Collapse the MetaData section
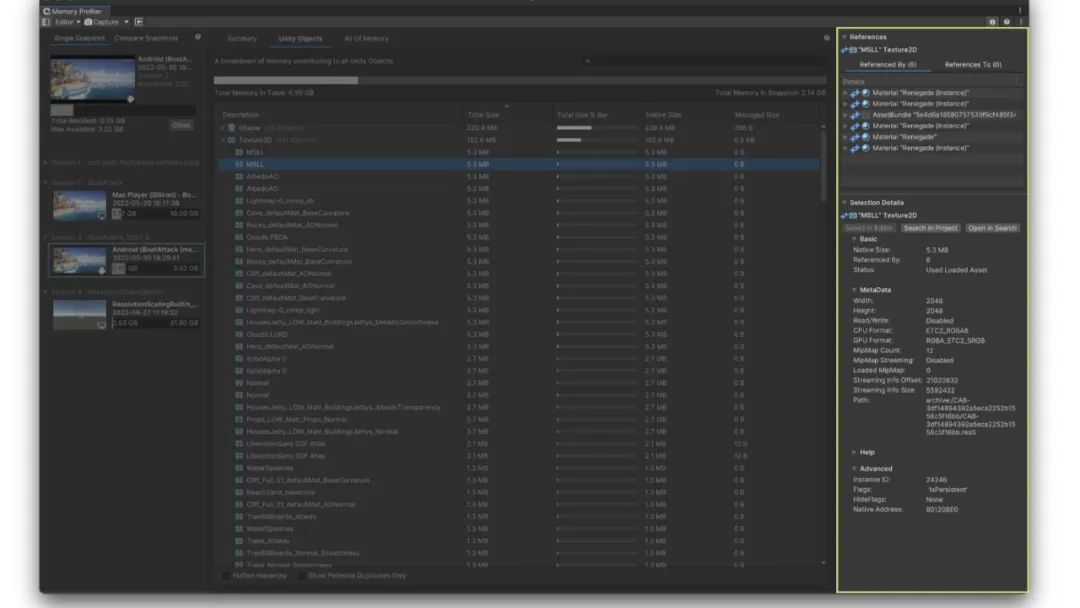Image resolution: width=1080 pixels, height=608 pixels. point(854,290)
